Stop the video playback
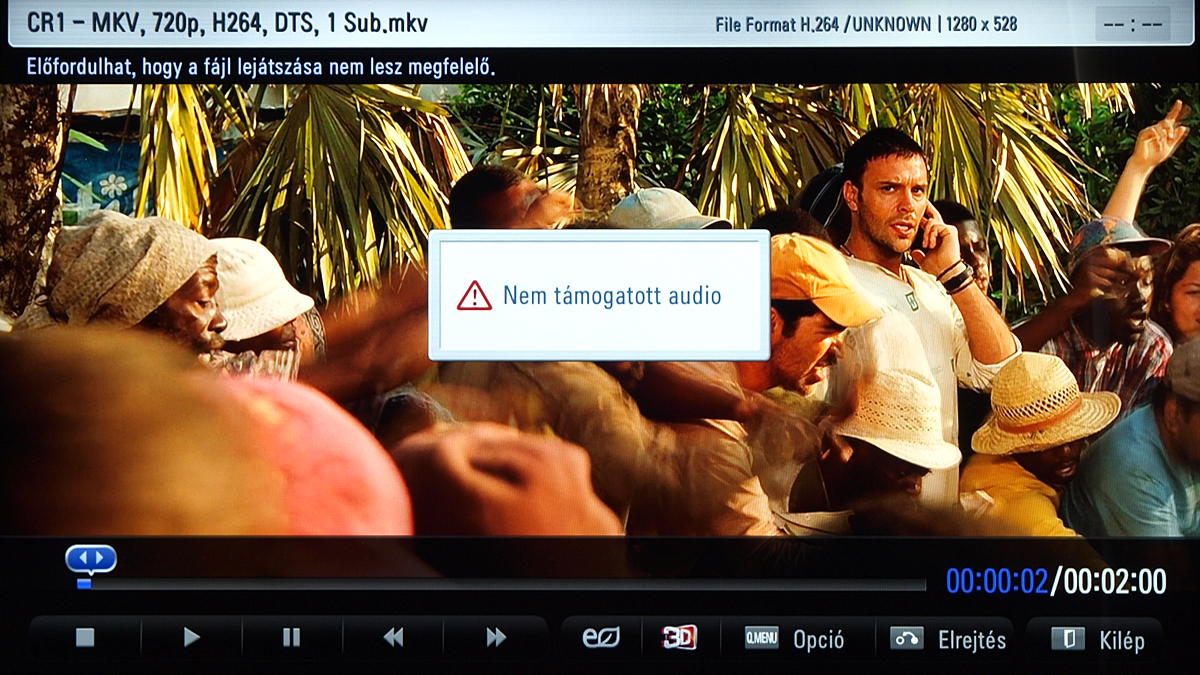This screenshot has height=675, width=1200. [85, 638]
